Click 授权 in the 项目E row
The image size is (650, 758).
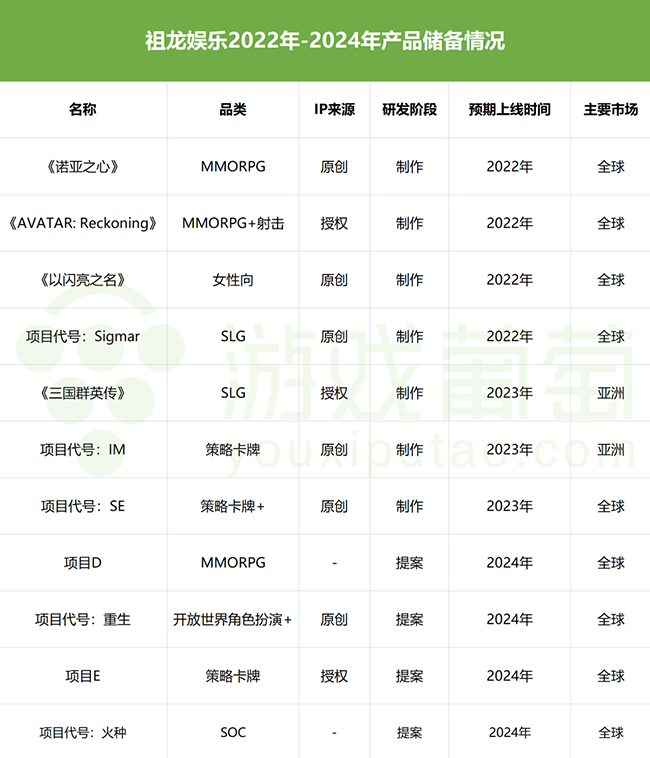click(x=334, y=676)
